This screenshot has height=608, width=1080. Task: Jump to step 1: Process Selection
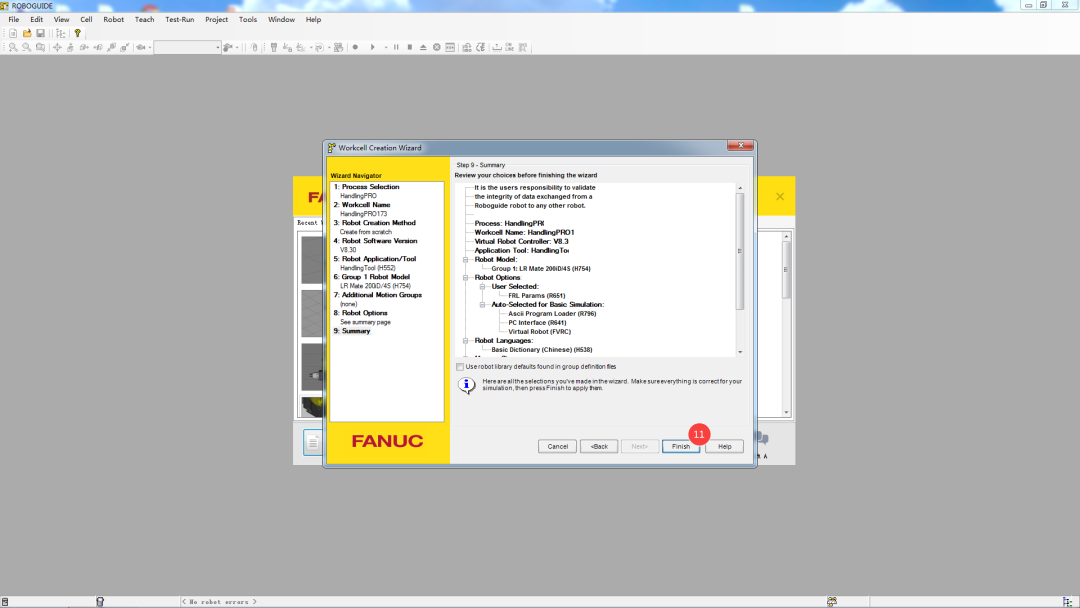point(366,187)
